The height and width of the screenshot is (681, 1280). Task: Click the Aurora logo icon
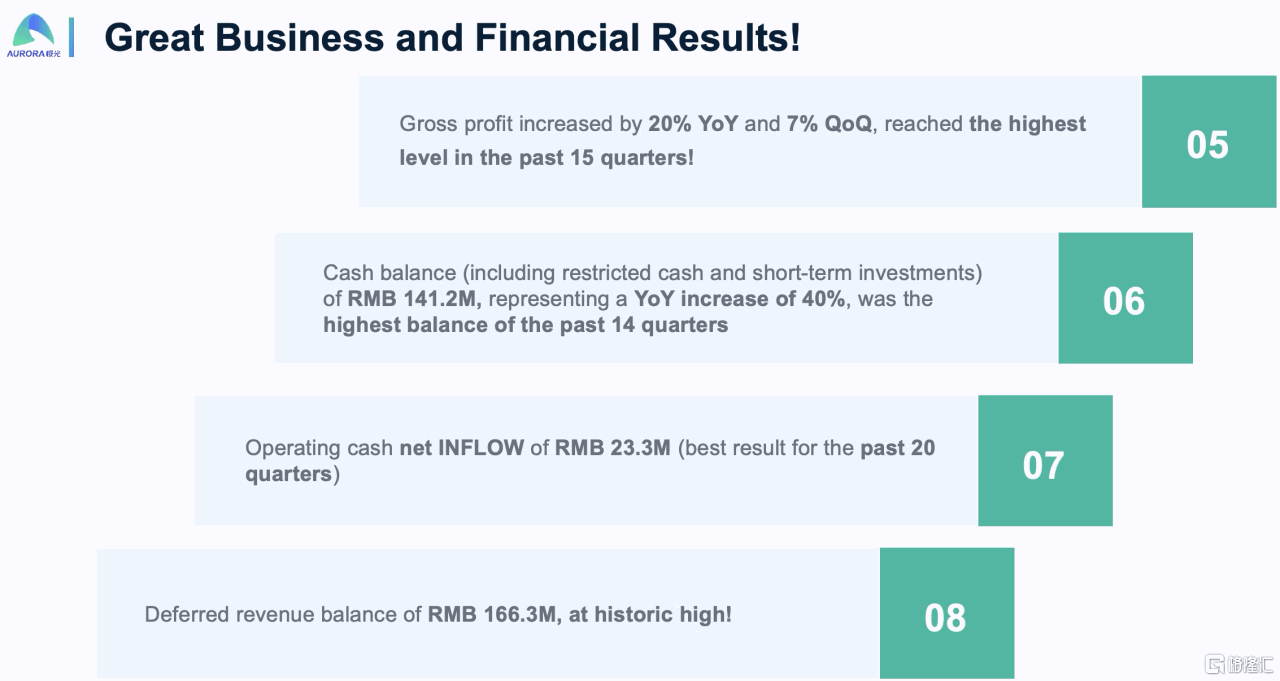click(x=33, y=30)
